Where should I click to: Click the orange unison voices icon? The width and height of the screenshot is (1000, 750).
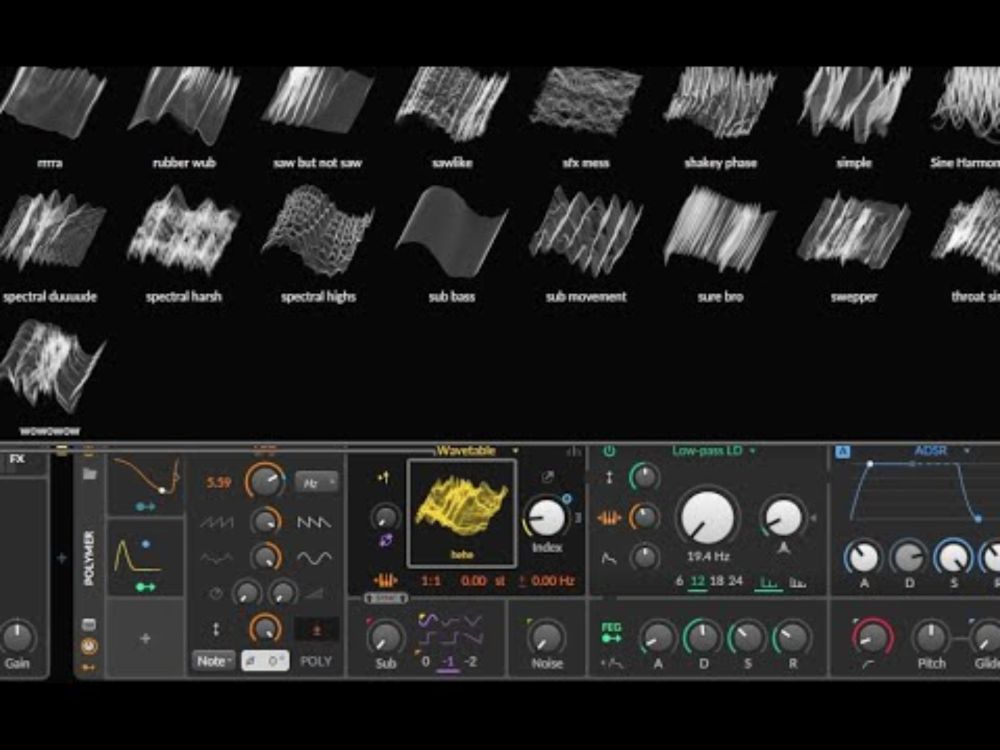[385, 581]
